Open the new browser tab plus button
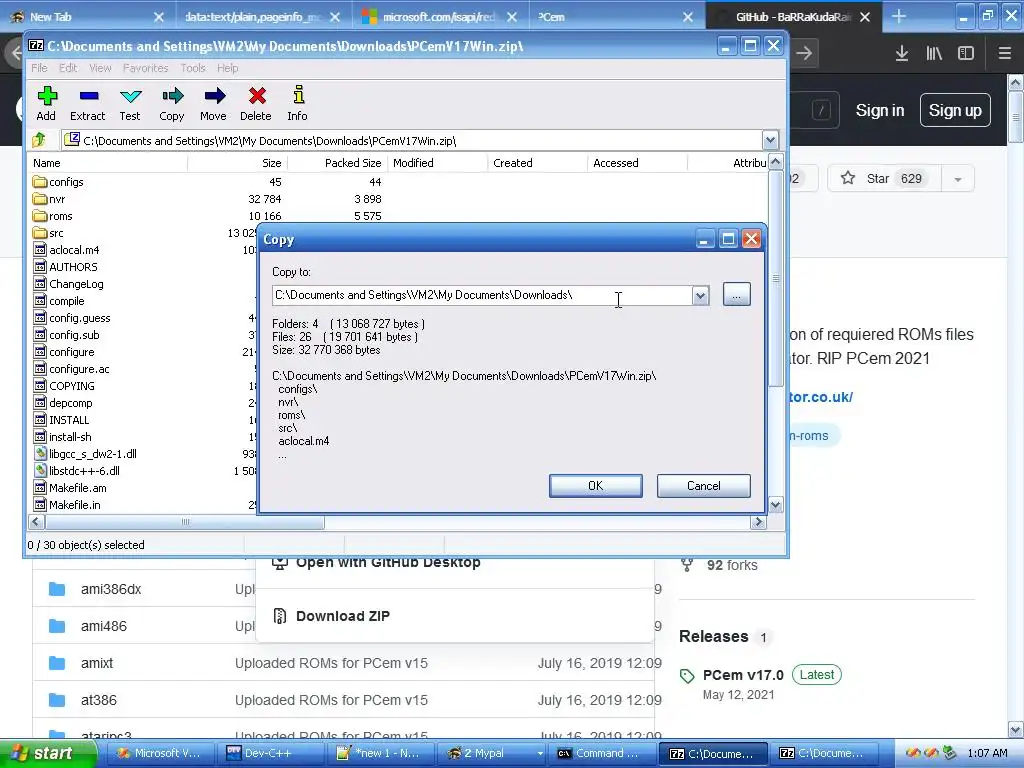Image resolution: width=1024 pixels, height=768 pixels. coord(899,16)
